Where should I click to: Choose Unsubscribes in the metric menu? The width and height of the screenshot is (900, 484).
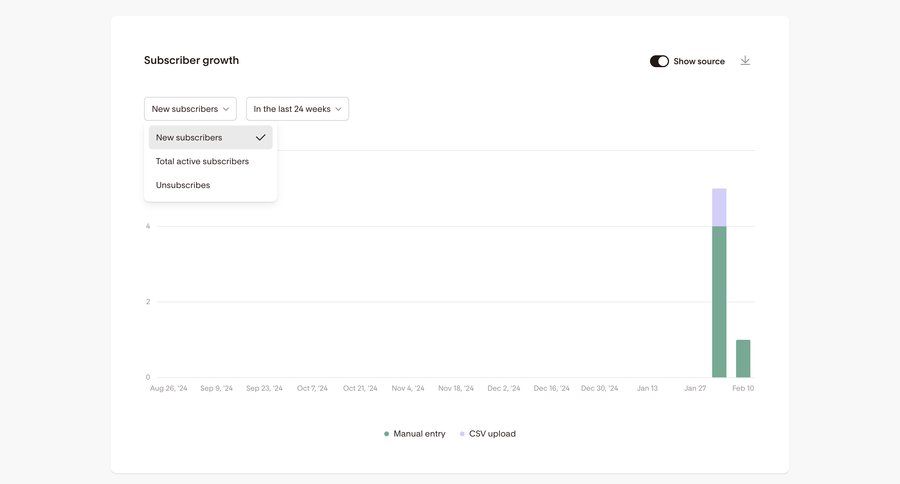click(x=183, y=185)
